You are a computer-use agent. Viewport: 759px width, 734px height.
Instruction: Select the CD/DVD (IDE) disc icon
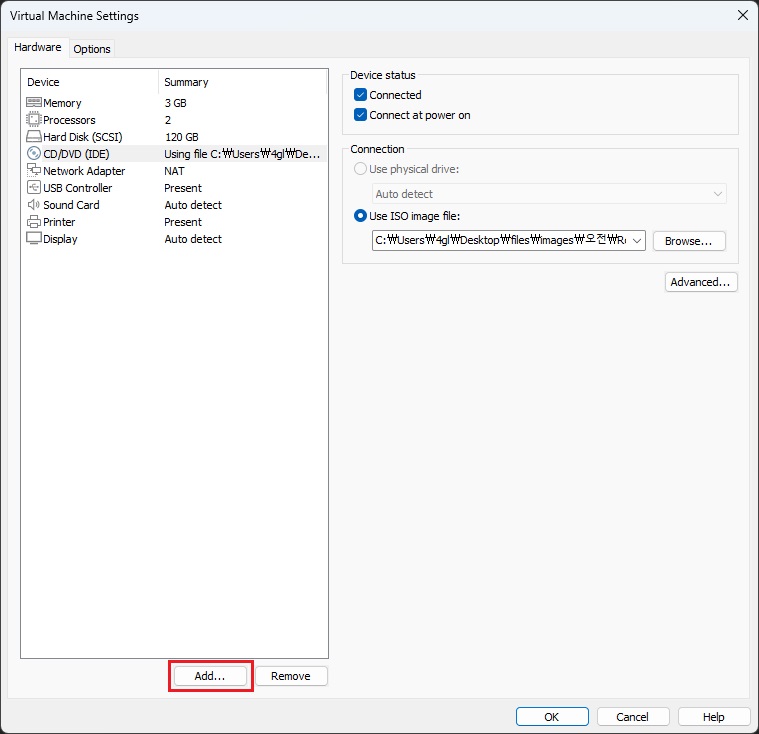click(x=34, y=153)
